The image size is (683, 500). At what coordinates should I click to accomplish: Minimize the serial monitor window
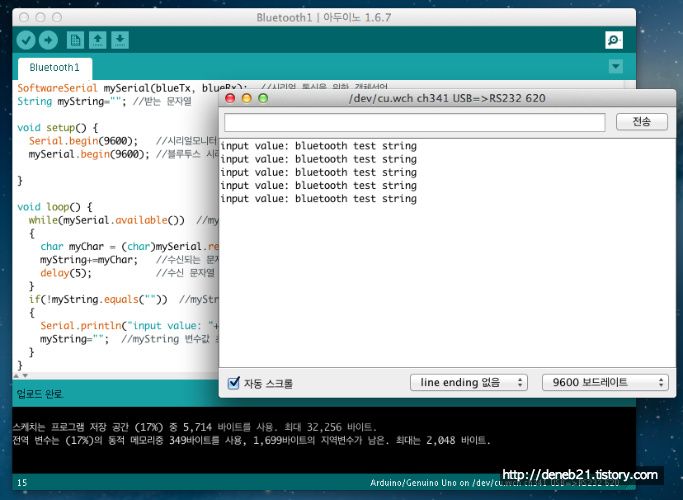coord(247,98)
